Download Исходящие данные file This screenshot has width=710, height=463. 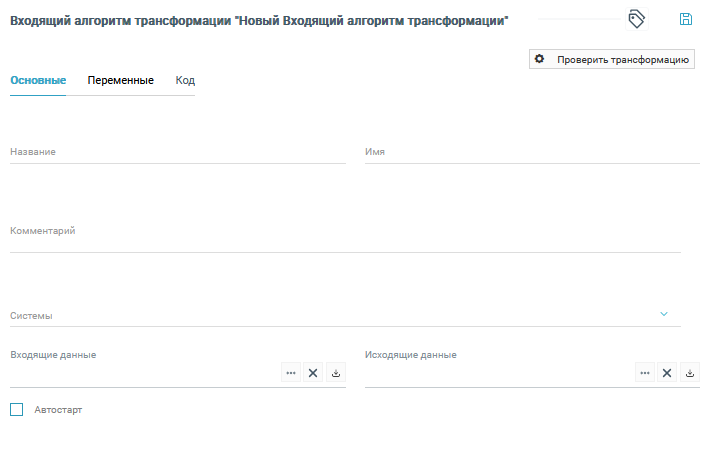[690, 373]
